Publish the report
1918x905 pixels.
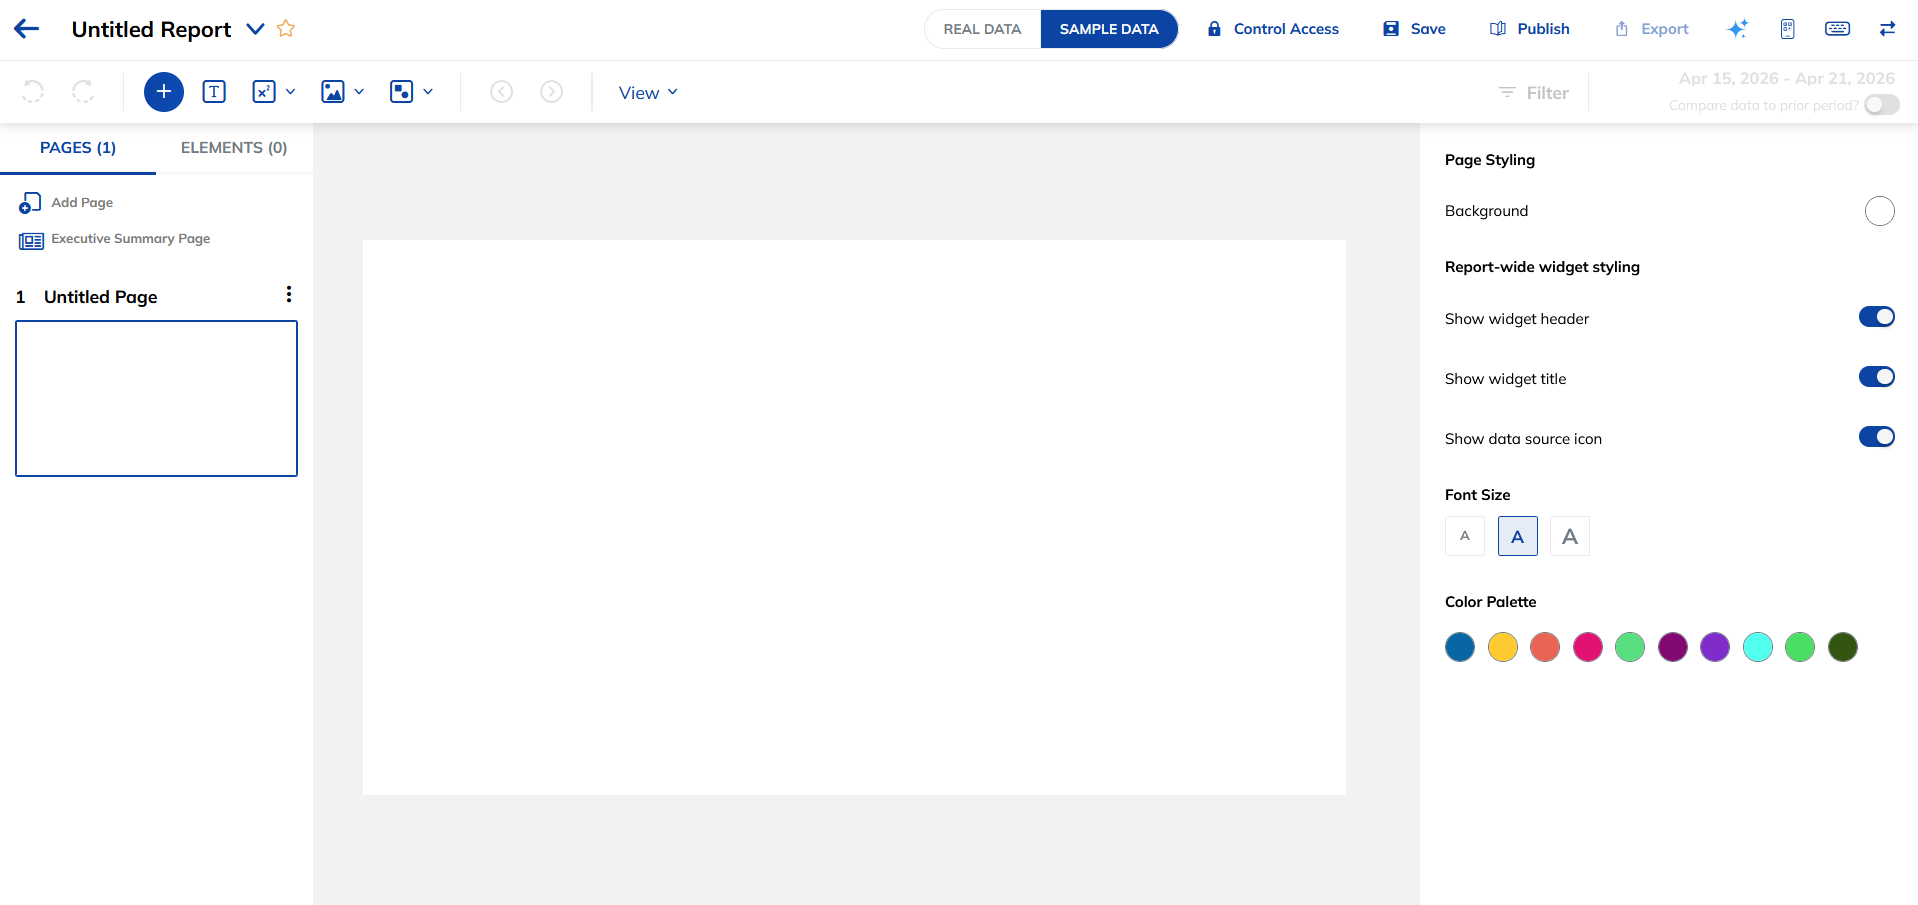1530,29
